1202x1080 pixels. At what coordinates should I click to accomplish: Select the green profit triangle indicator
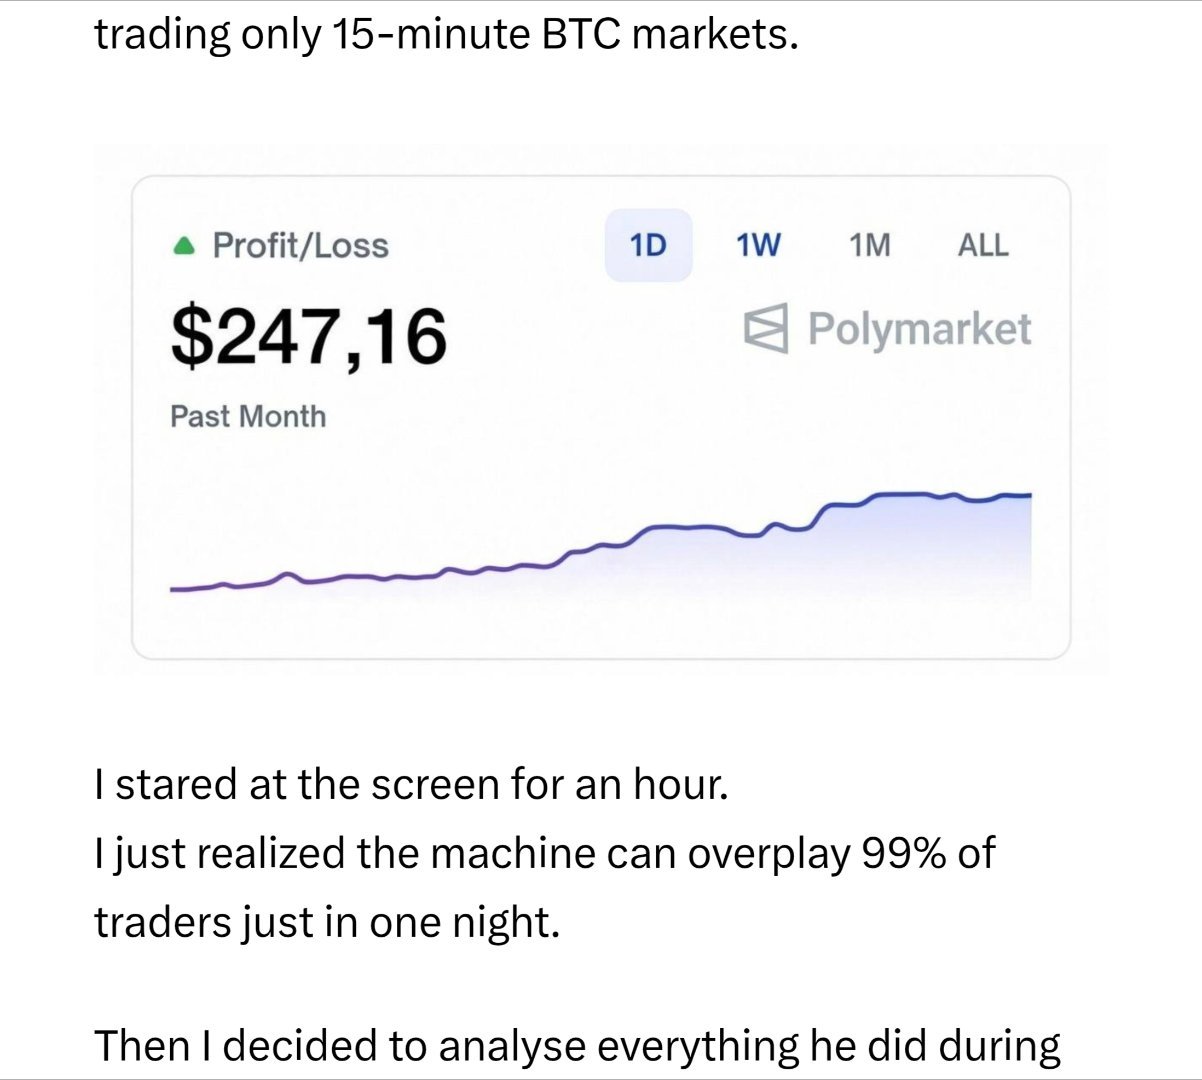184,243
